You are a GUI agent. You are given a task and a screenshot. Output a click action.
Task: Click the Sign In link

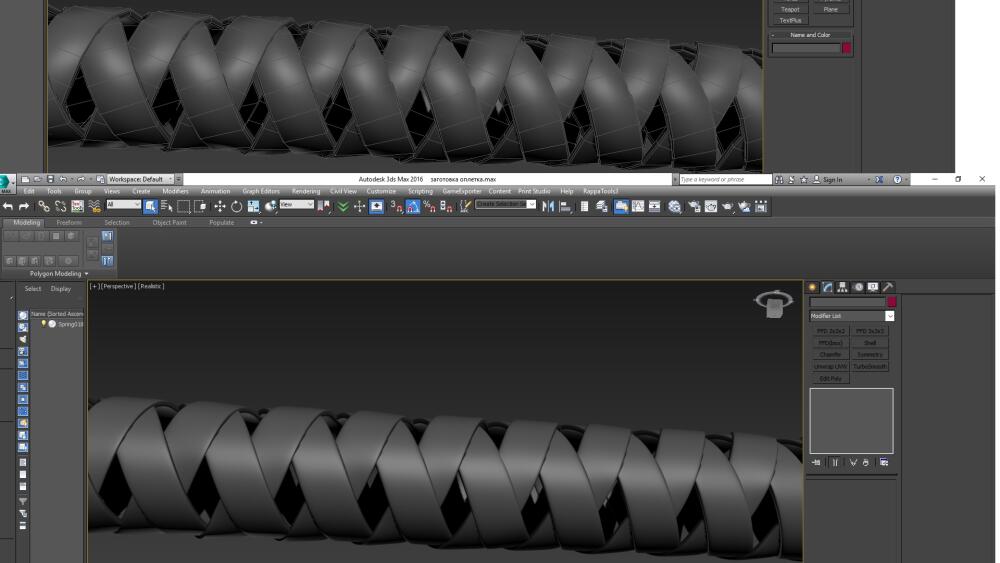[x=832, y=180]
